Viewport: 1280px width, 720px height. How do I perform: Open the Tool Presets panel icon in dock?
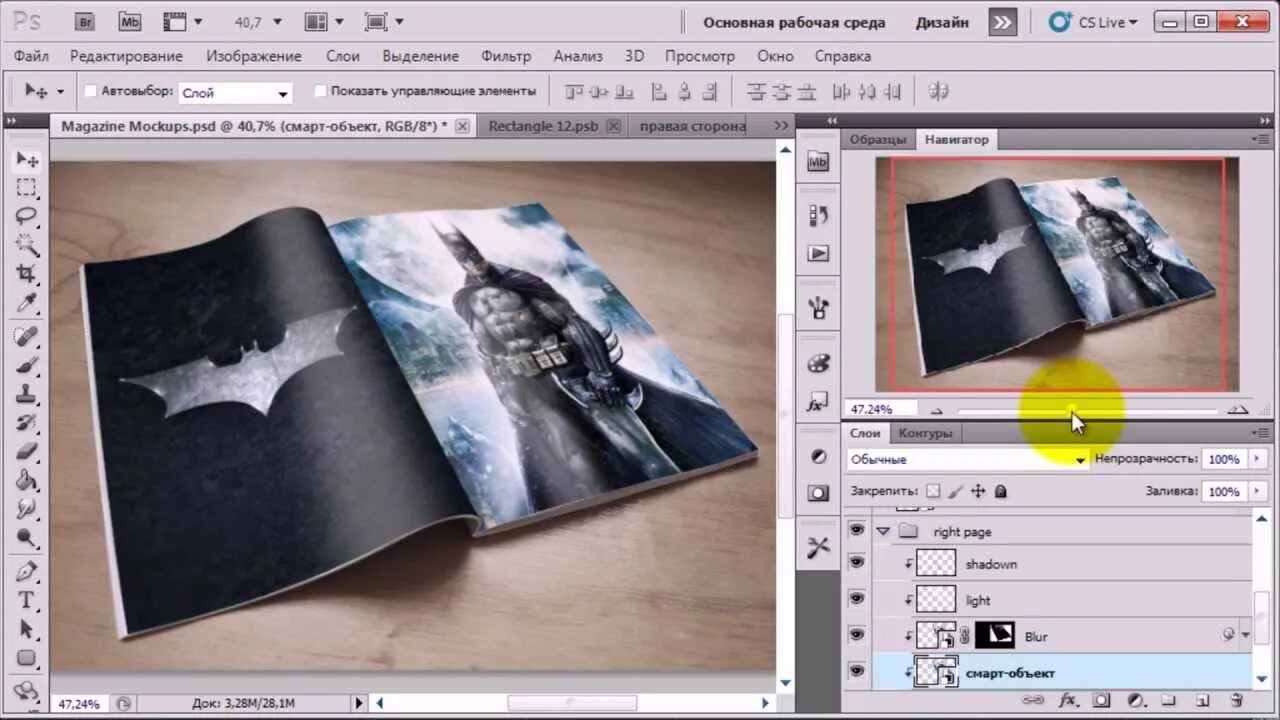(x=819, y=546)
